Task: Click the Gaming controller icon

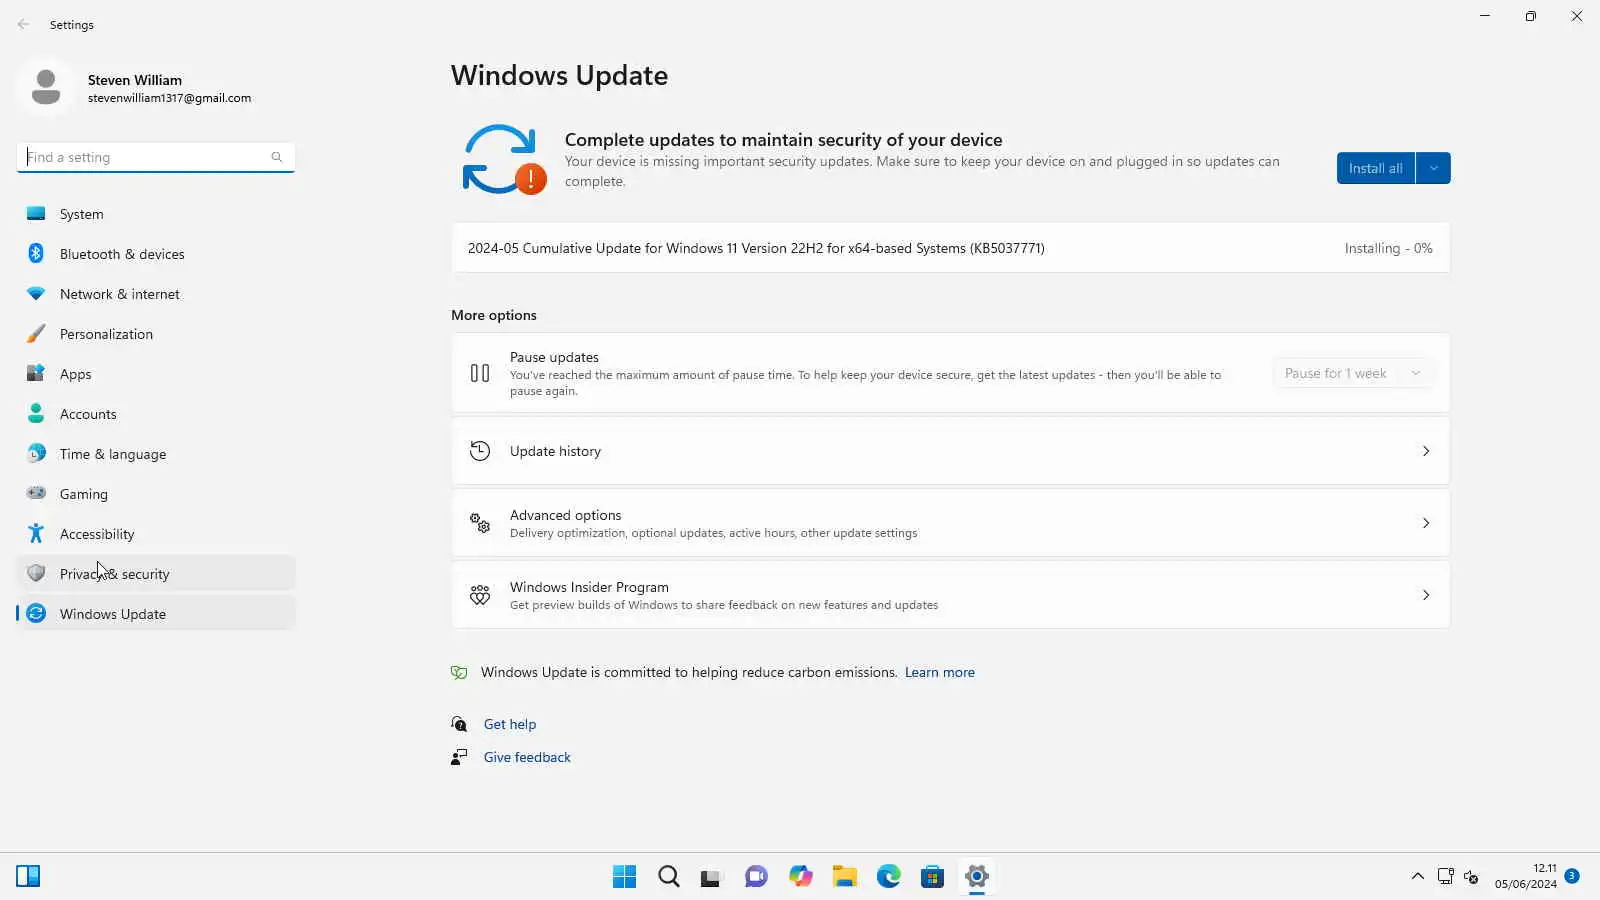Action: click(36, 493)
